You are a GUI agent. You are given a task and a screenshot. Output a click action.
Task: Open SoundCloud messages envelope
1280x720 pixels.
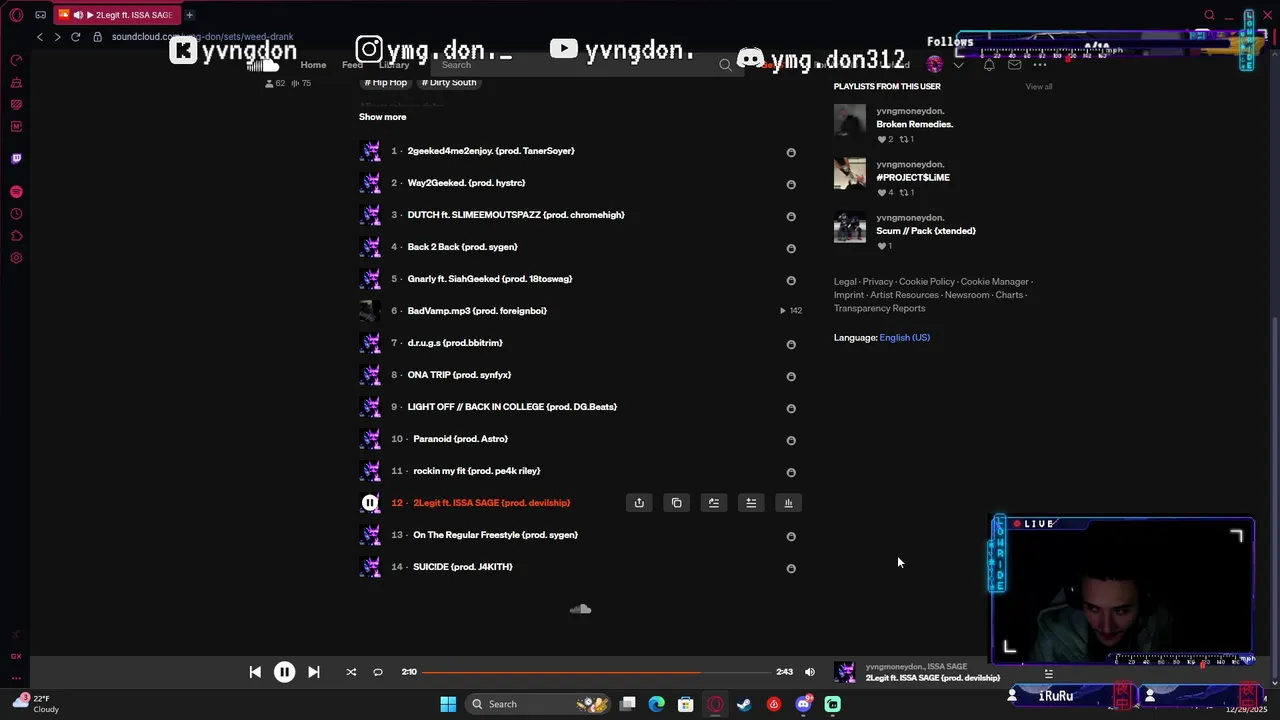(1014, 65)
